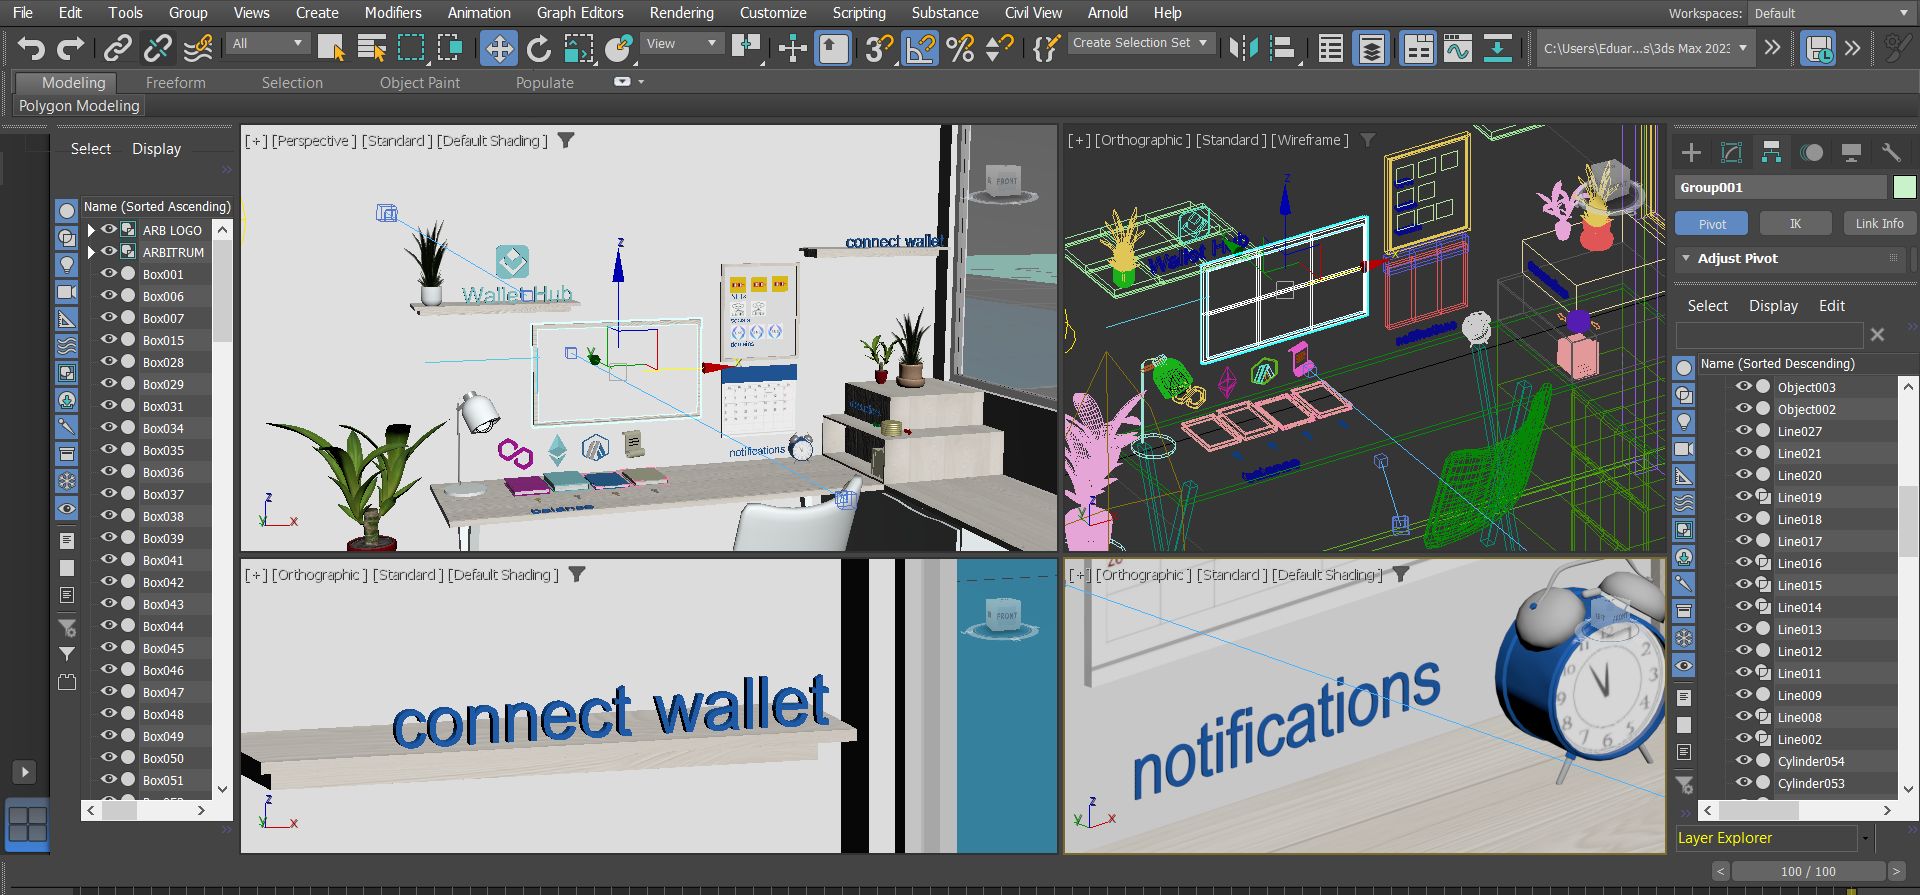Open the Rendering menu

[x=681, y=13]
